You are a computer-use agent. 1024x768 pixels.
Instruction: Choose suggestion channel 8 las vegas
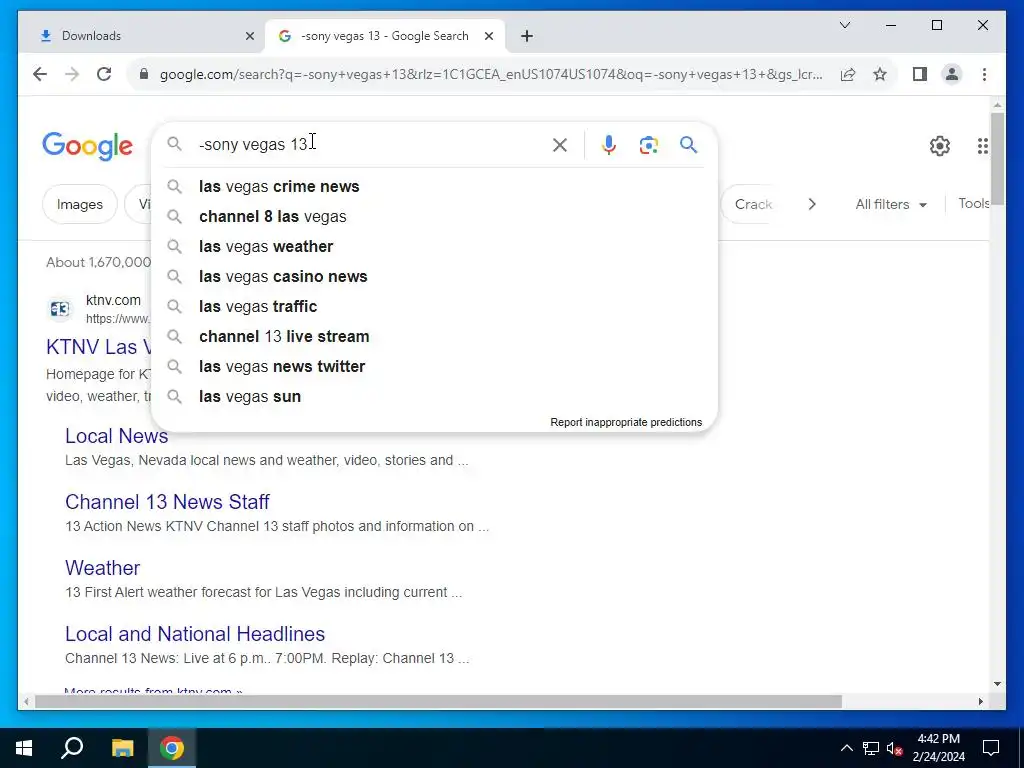pyautogui.click(x=434, y=217)
